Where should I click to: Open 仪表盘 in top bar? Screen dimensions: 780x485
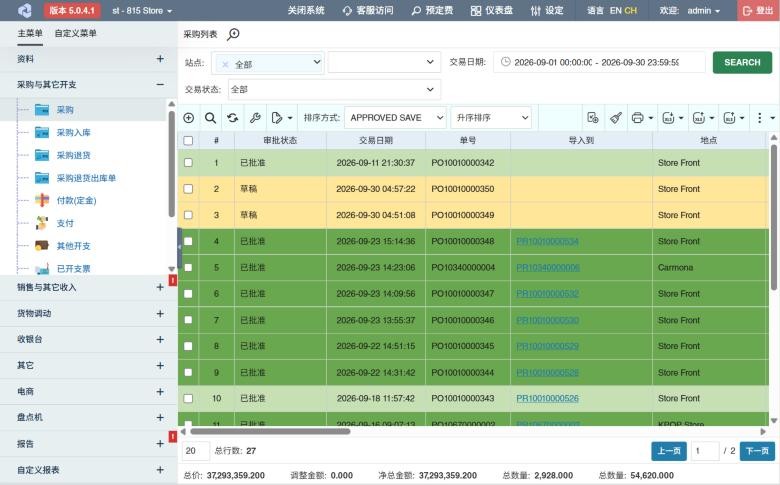click(491, 10)
